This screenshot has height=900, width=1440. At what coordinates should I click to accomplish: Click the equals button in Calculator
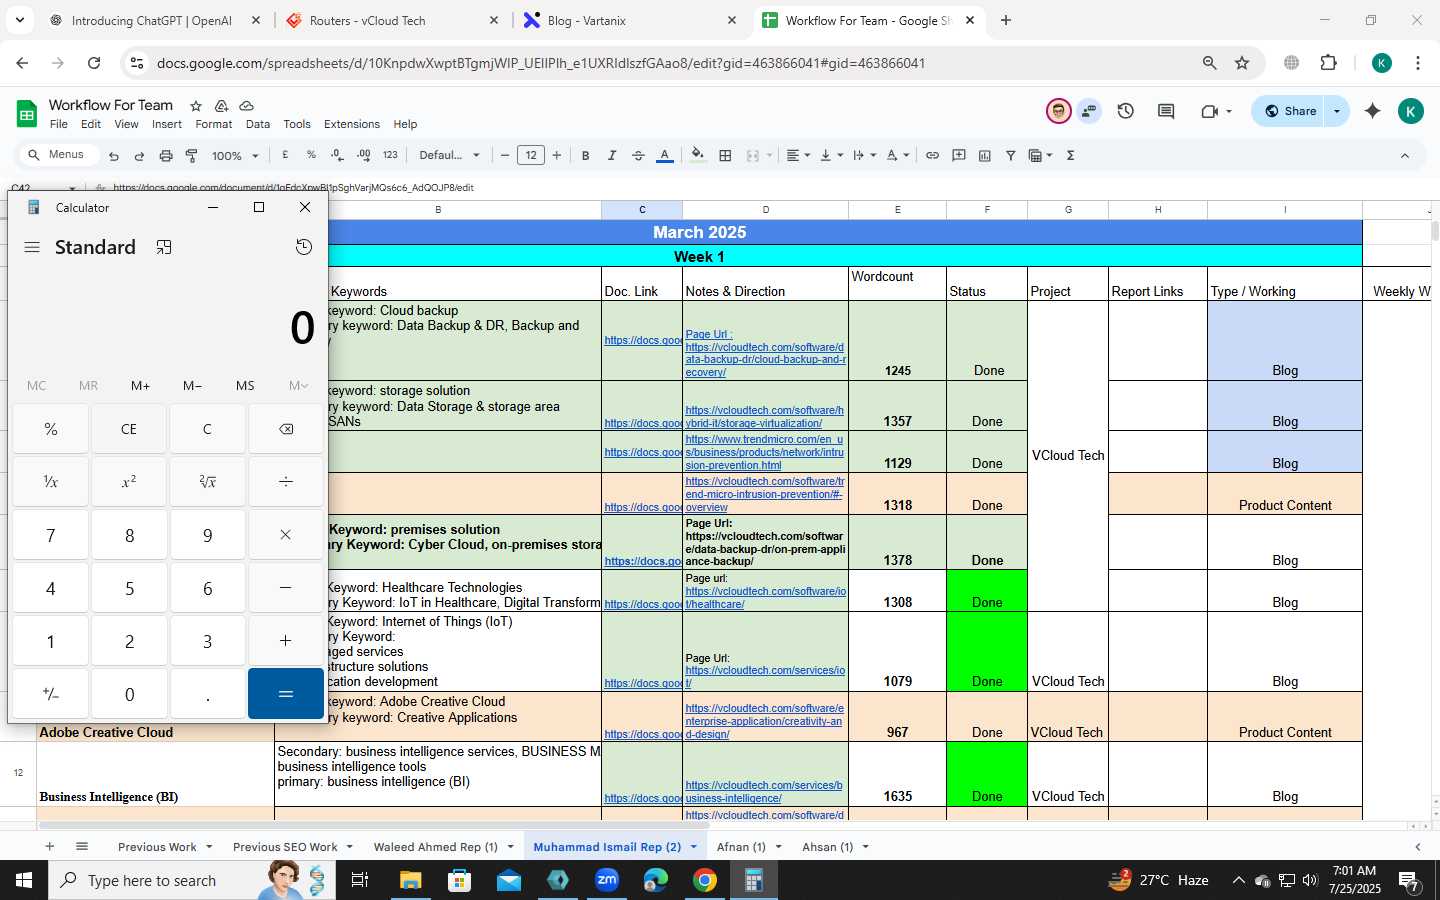(286, 693)
